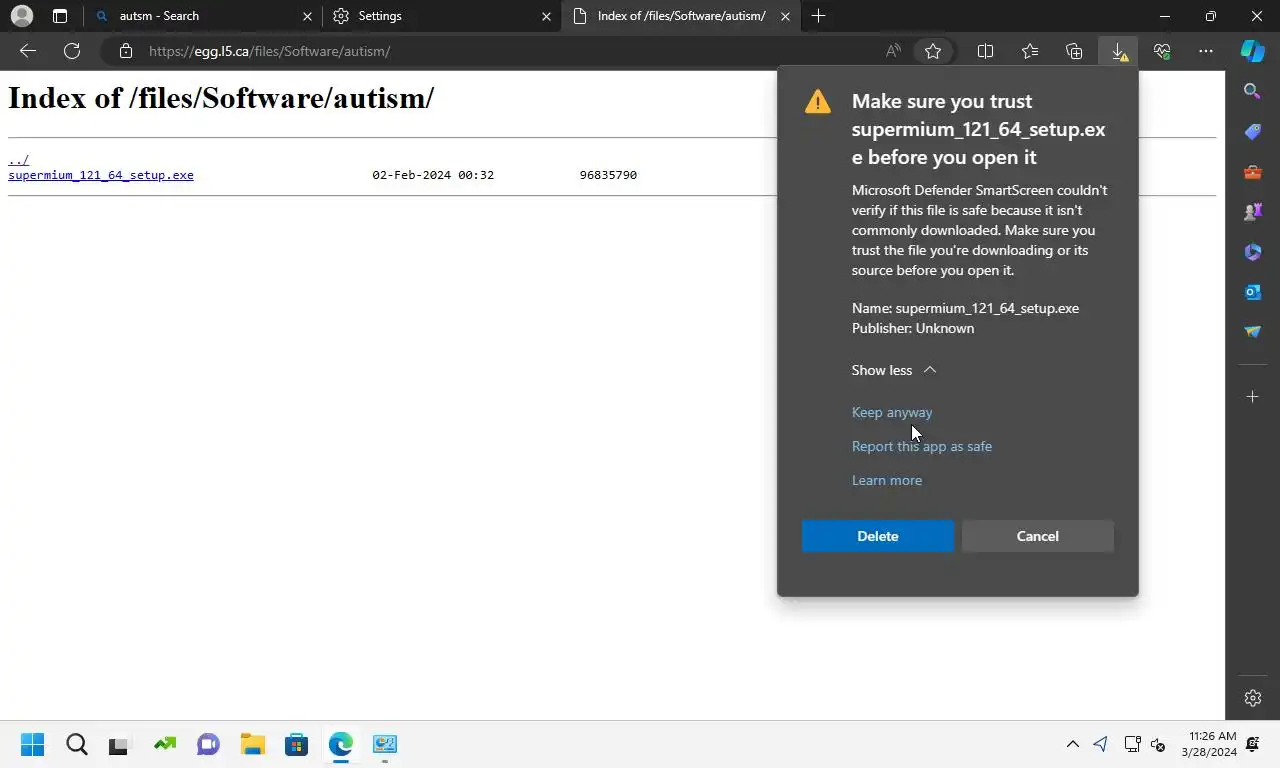Viewport: 1280px width, 768px height.
Task: Open sidebar Search icon
Action: click(1252, 91)
